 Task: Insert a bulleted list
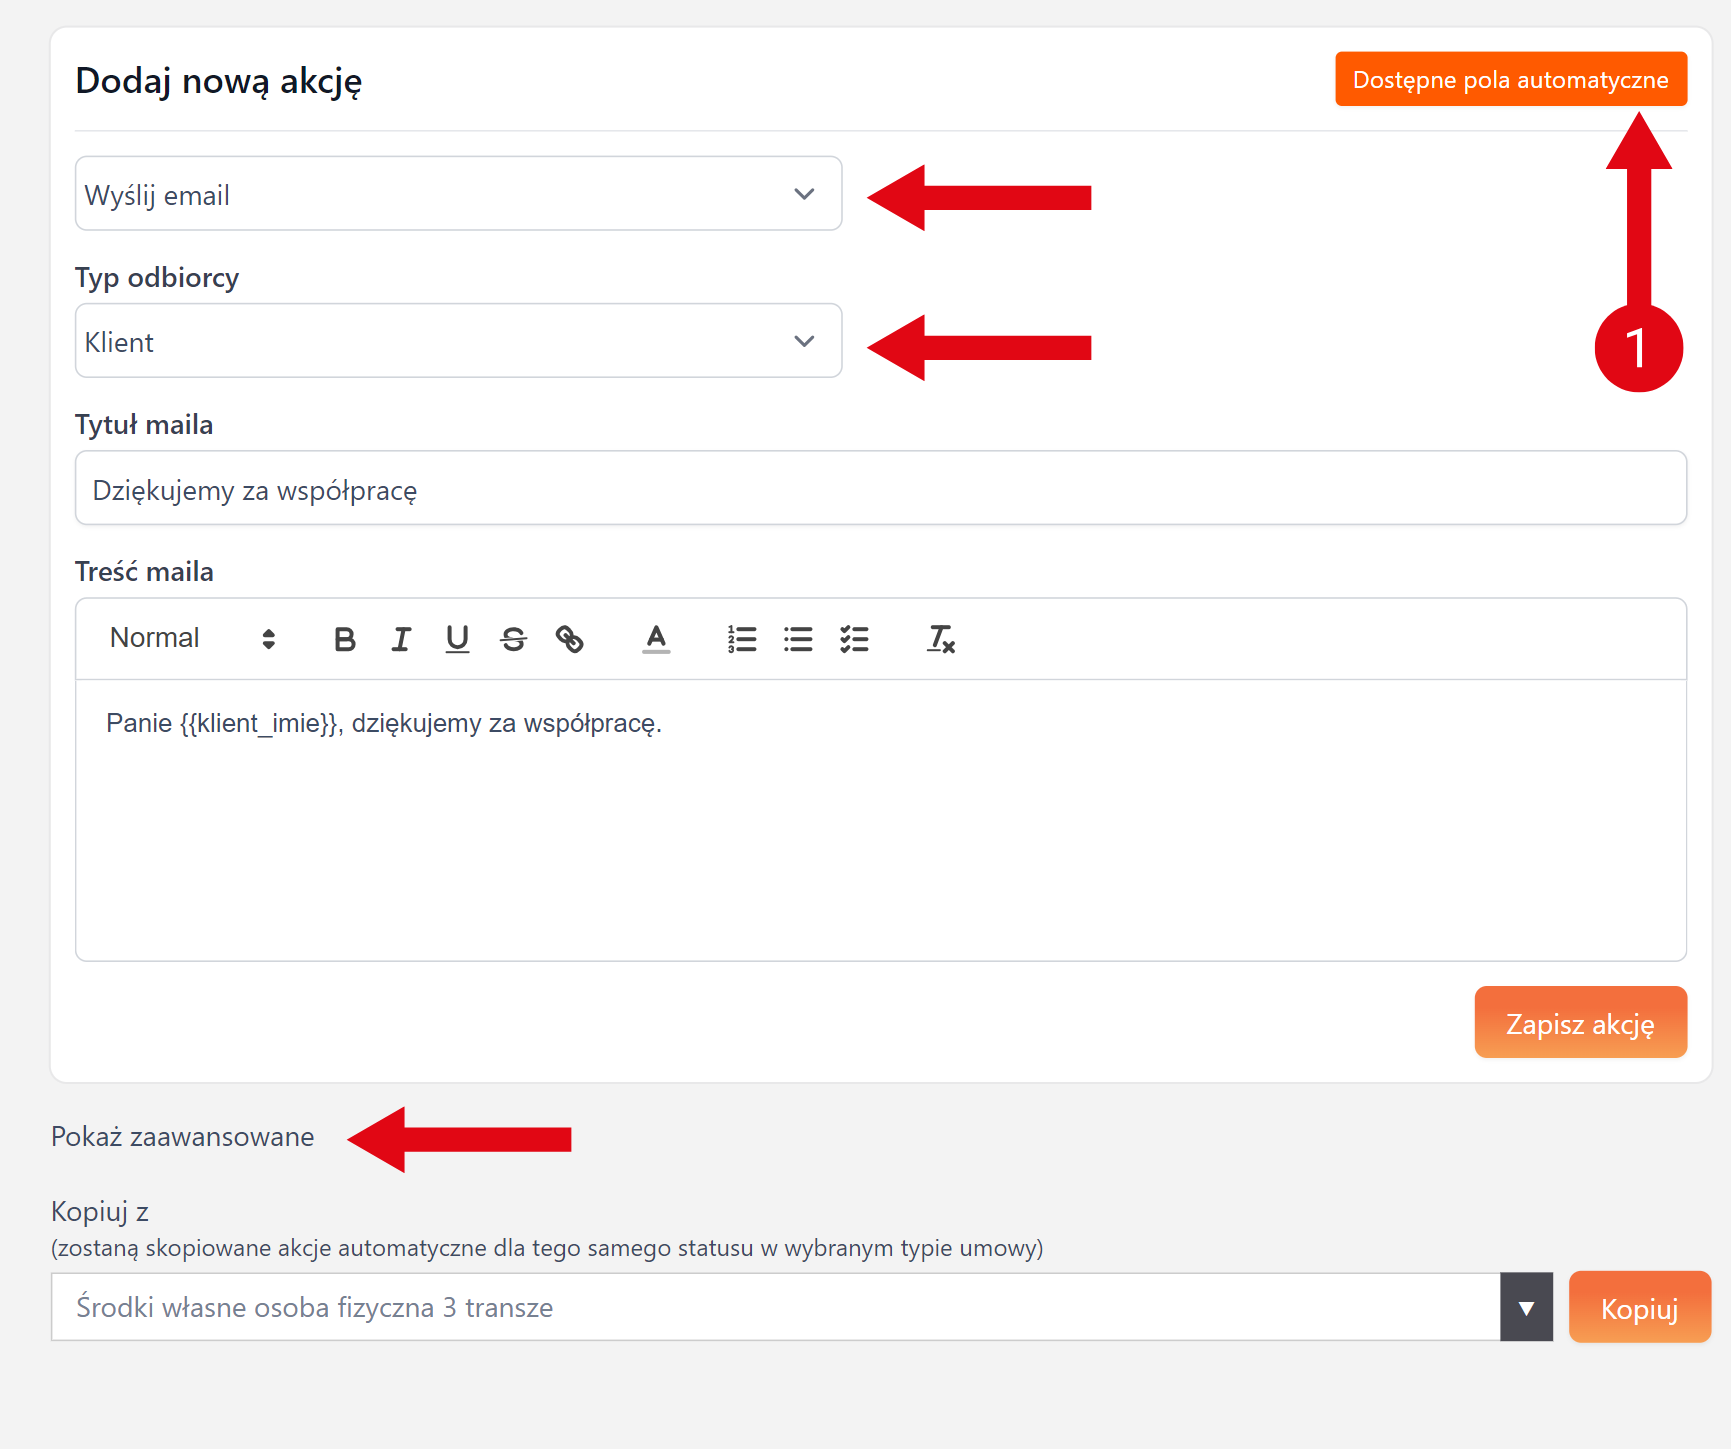click(798, 639)
